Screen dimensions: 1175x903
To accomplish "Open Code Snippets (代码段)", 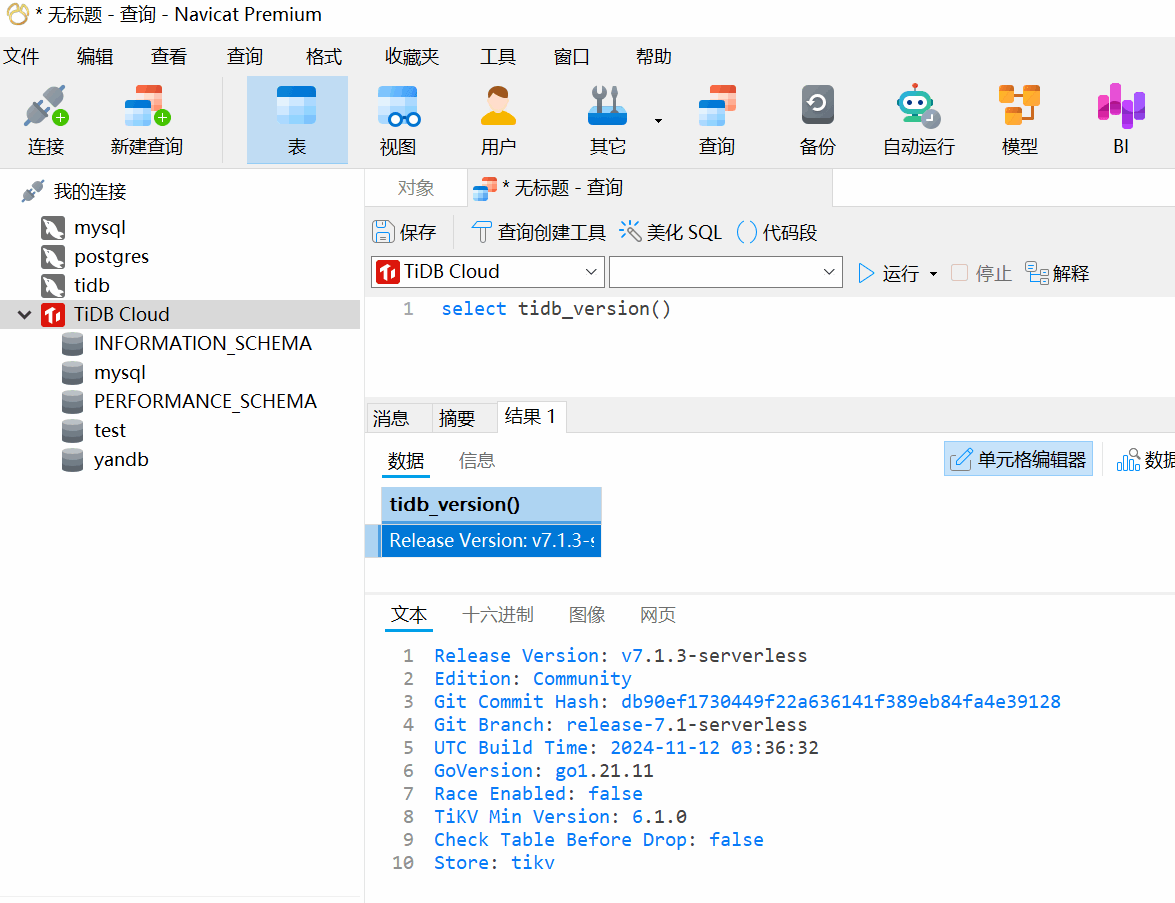I will click(776, 232).
